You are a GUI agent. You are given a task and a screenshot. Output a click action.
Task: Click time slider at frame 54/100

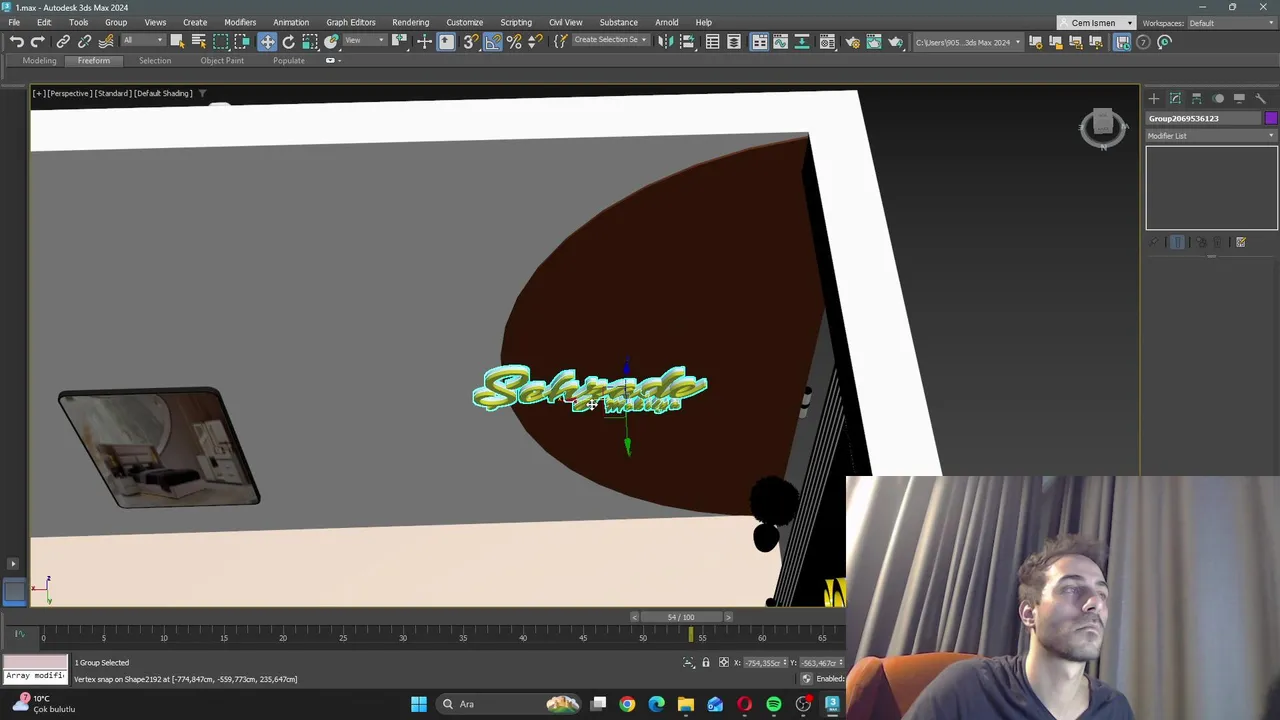[681, 617]
